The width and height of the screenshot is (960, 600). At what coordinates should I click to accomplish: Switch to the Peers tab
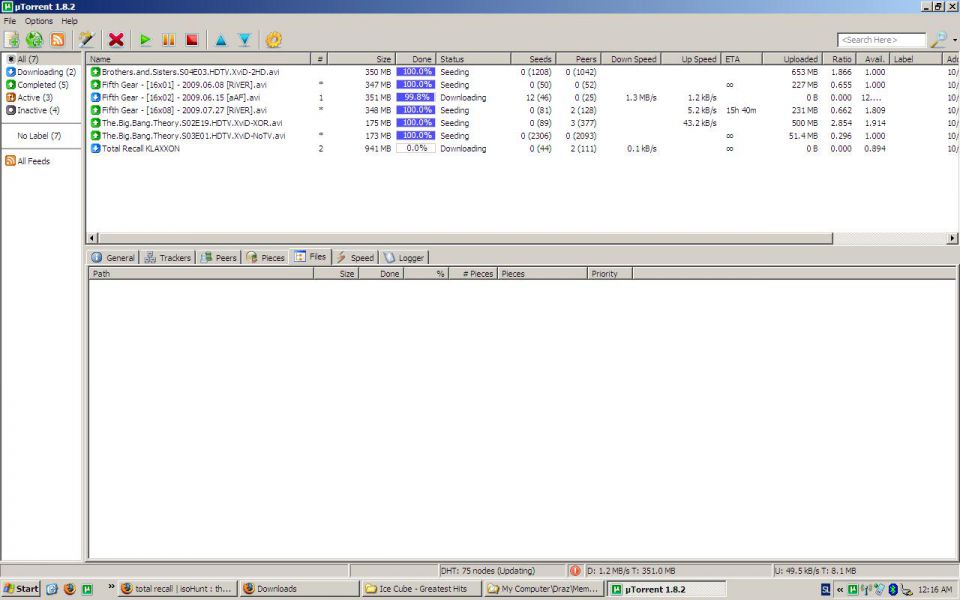click(x=219, y=258)
